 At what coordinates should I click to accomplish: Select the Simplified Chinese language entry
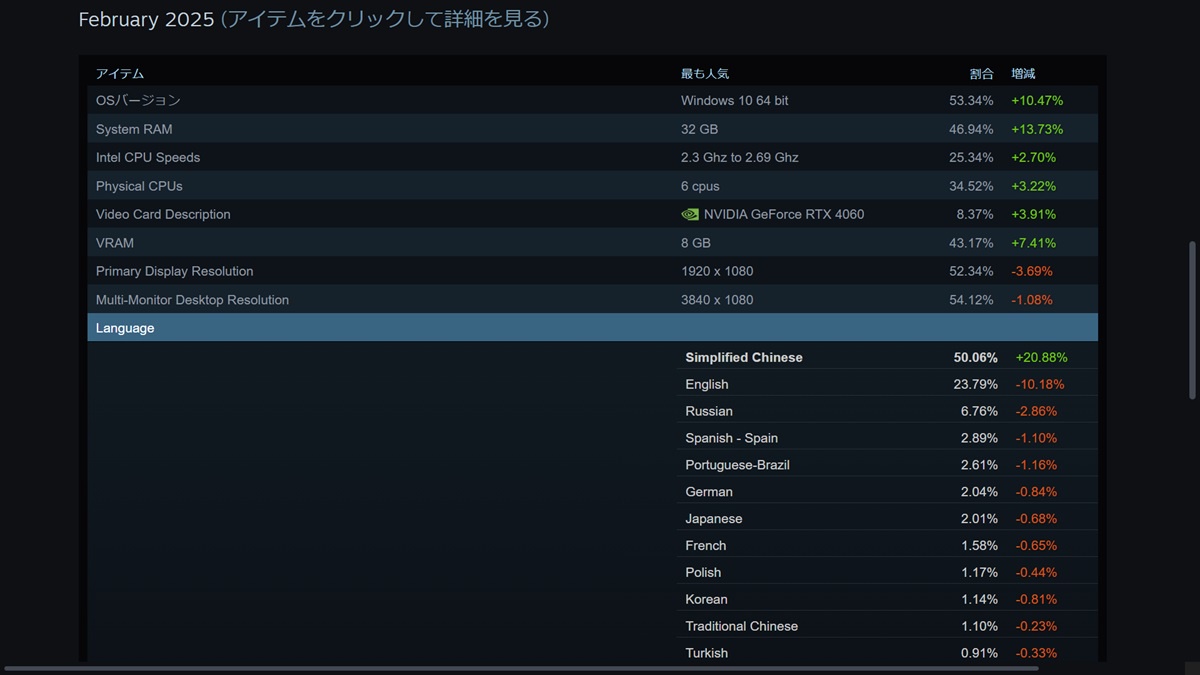[744, 357]
